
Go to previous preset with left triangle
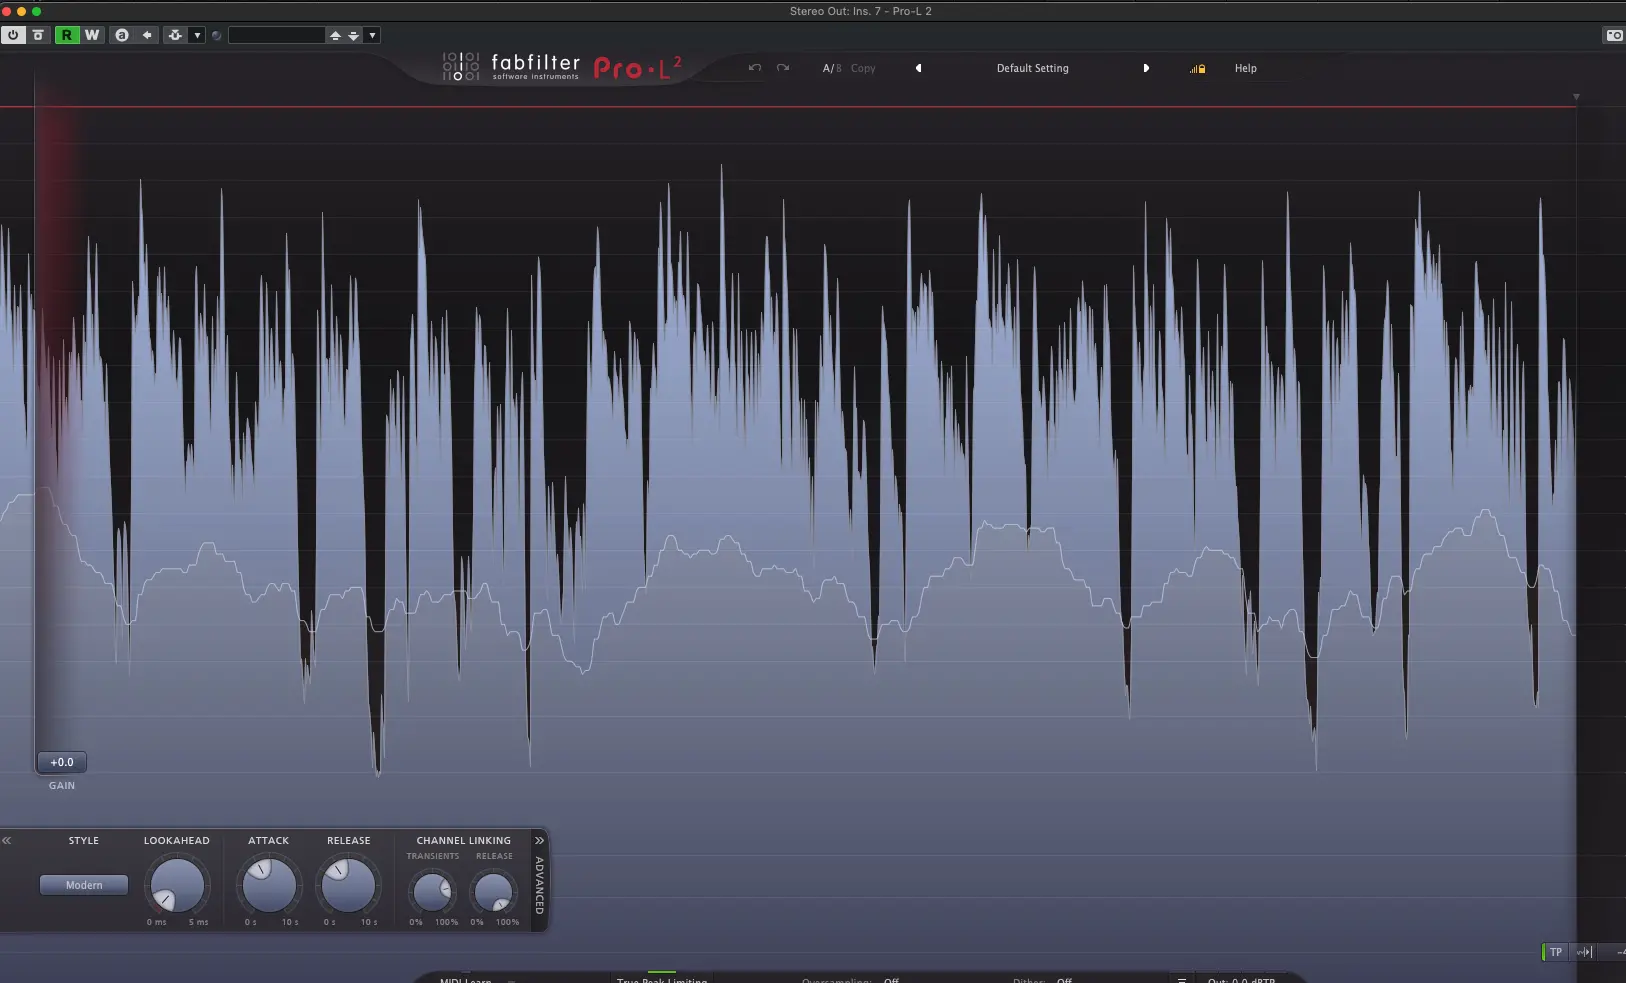[x=918, y=68]
